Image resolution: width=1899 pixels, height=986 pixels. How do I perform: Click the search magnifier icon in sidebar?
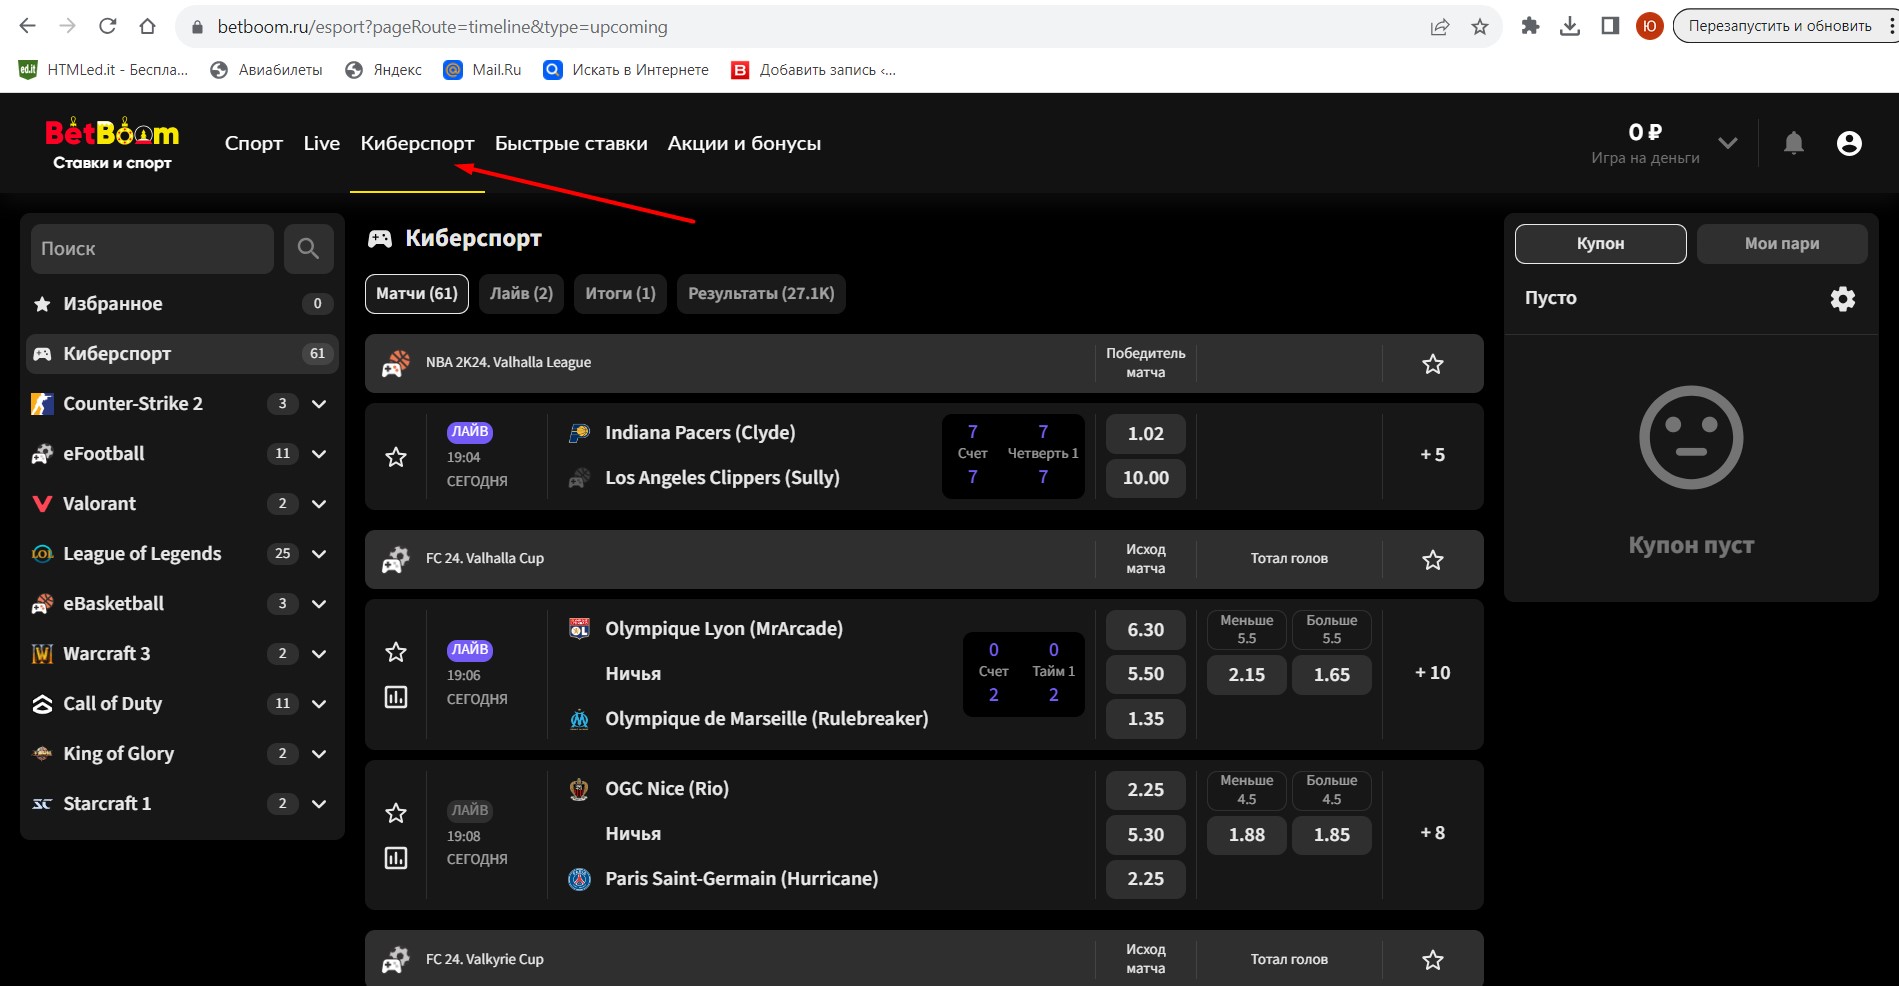(308, 248)
